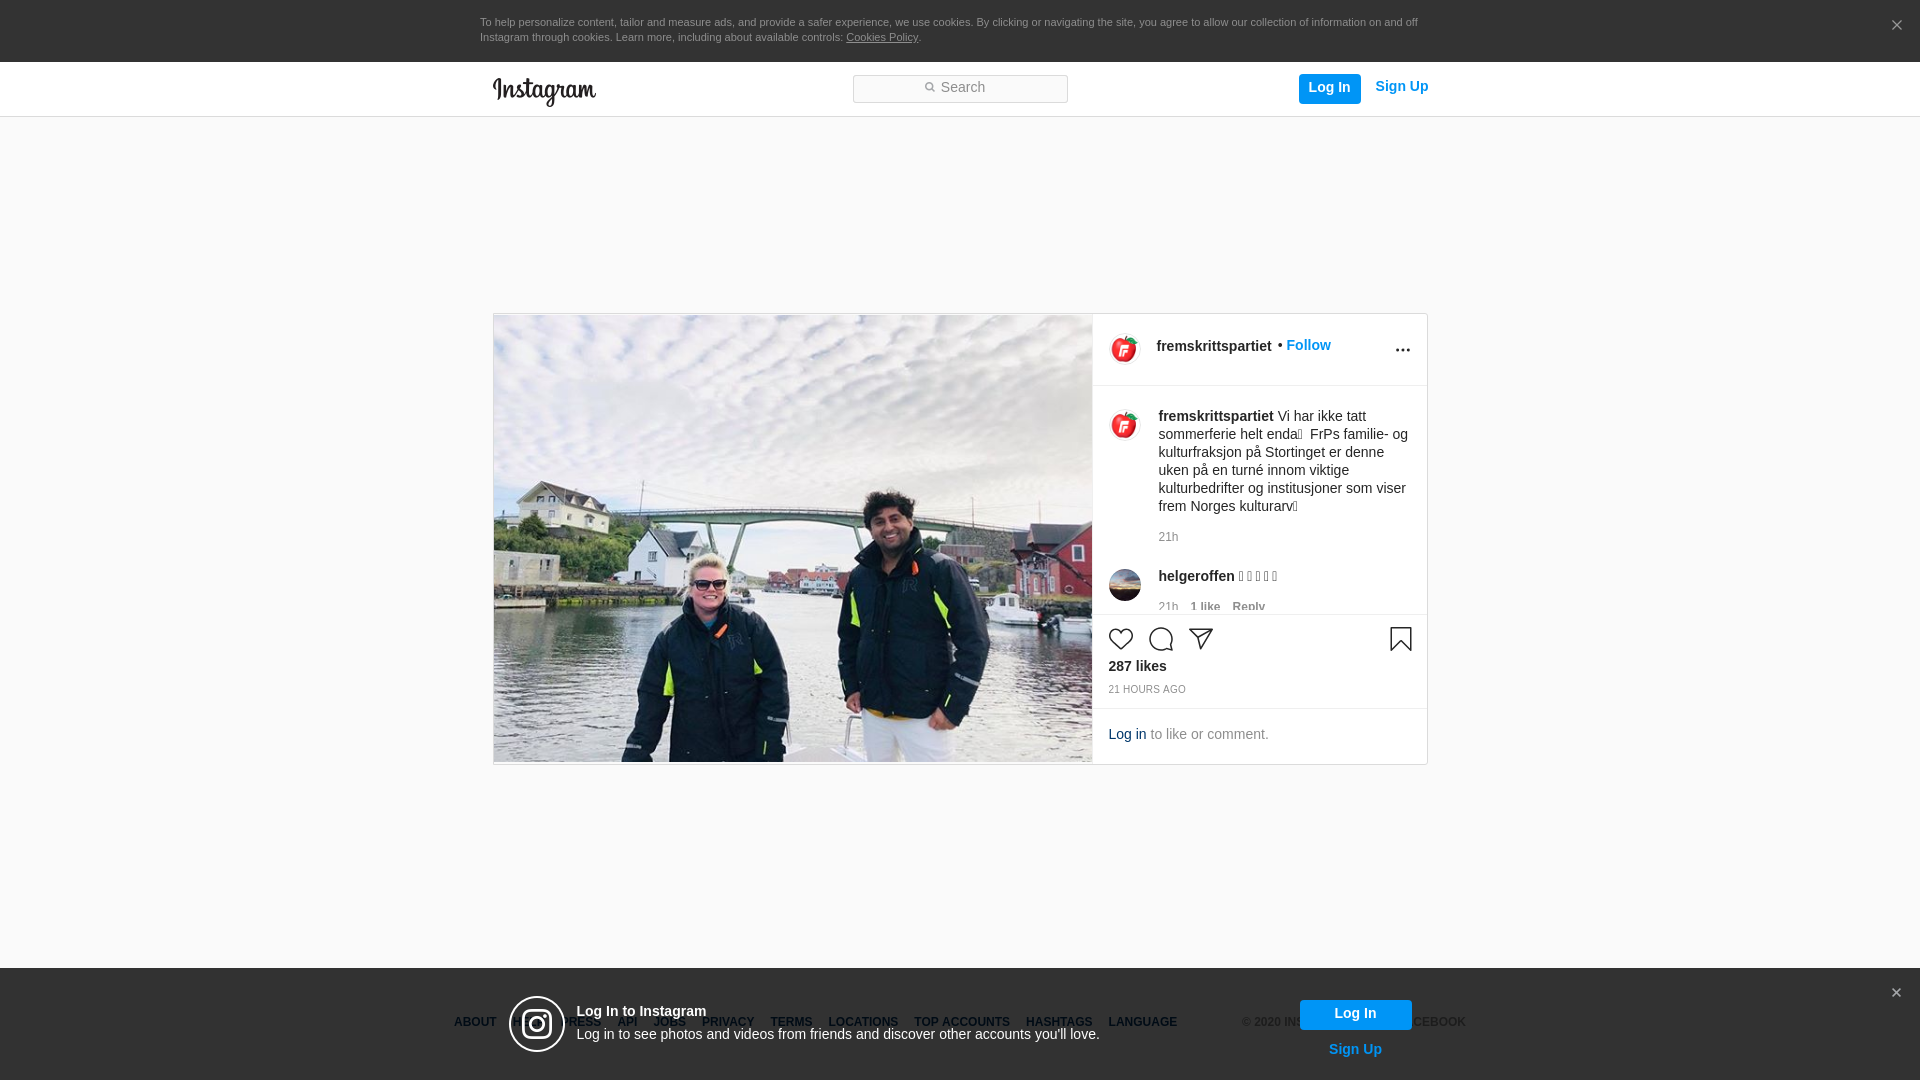Open the LOCATIONS footer link
The image size is (1920, 1080).
[x=863, y=1022]
